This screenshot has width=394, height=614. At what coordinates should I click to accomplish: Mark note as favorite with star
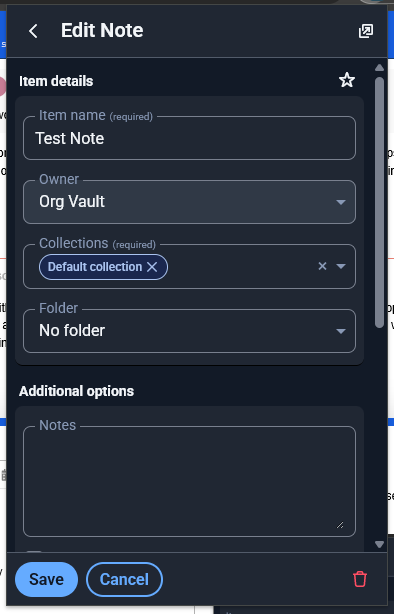(x=347, y=80)
